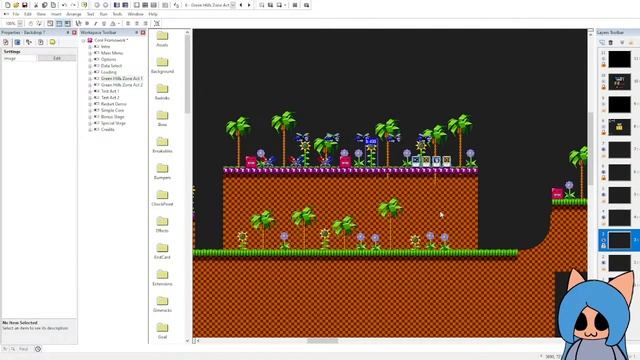The image size is (640, 360).
Task: Toggle visibility eye of layer 6
Action: pos(604,172)
